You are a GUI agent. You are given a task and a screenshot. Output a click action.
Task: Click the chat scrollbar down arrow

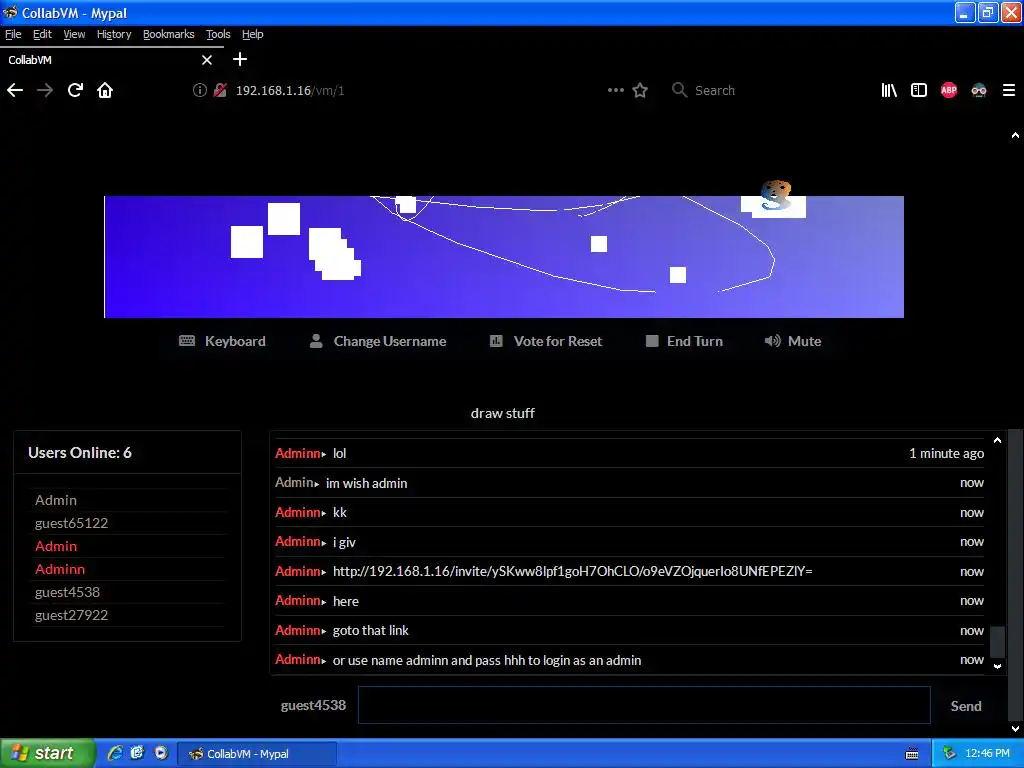[x=997, y=667]
